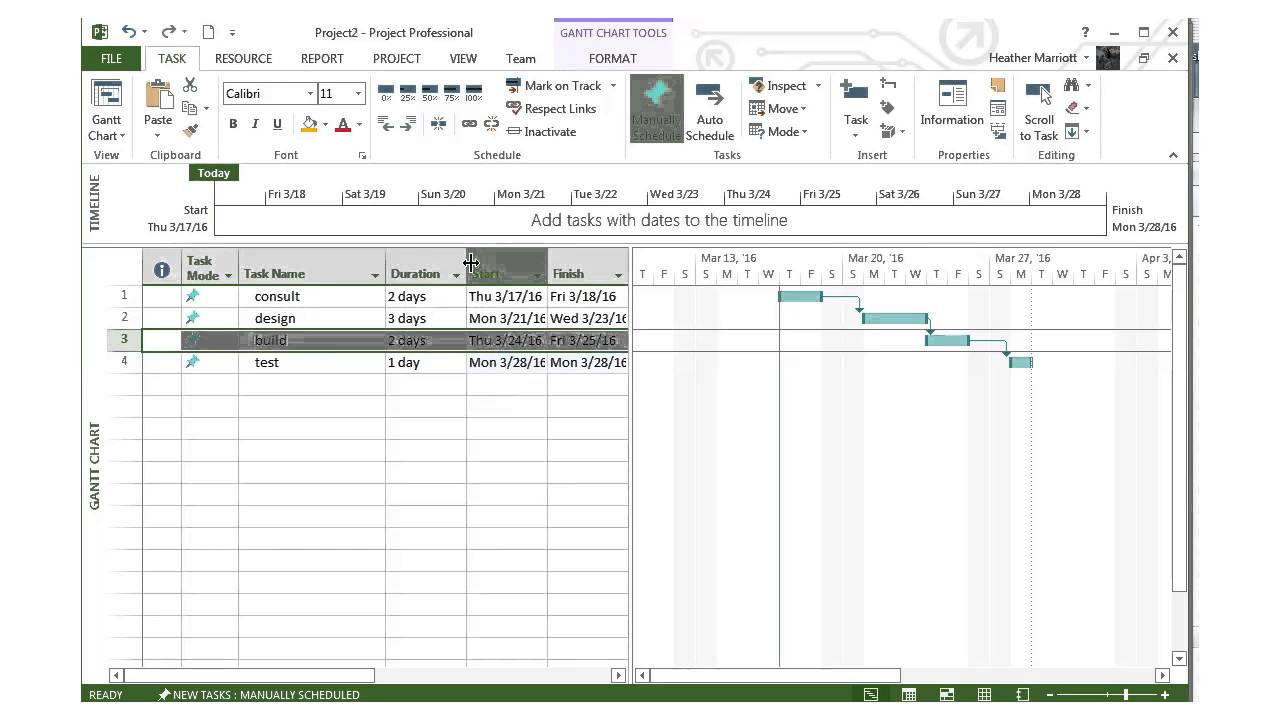This screenshot has height=720, width=1280.
Task: Click the Undo arrow in quick access
Action: (x=129, y=32)
